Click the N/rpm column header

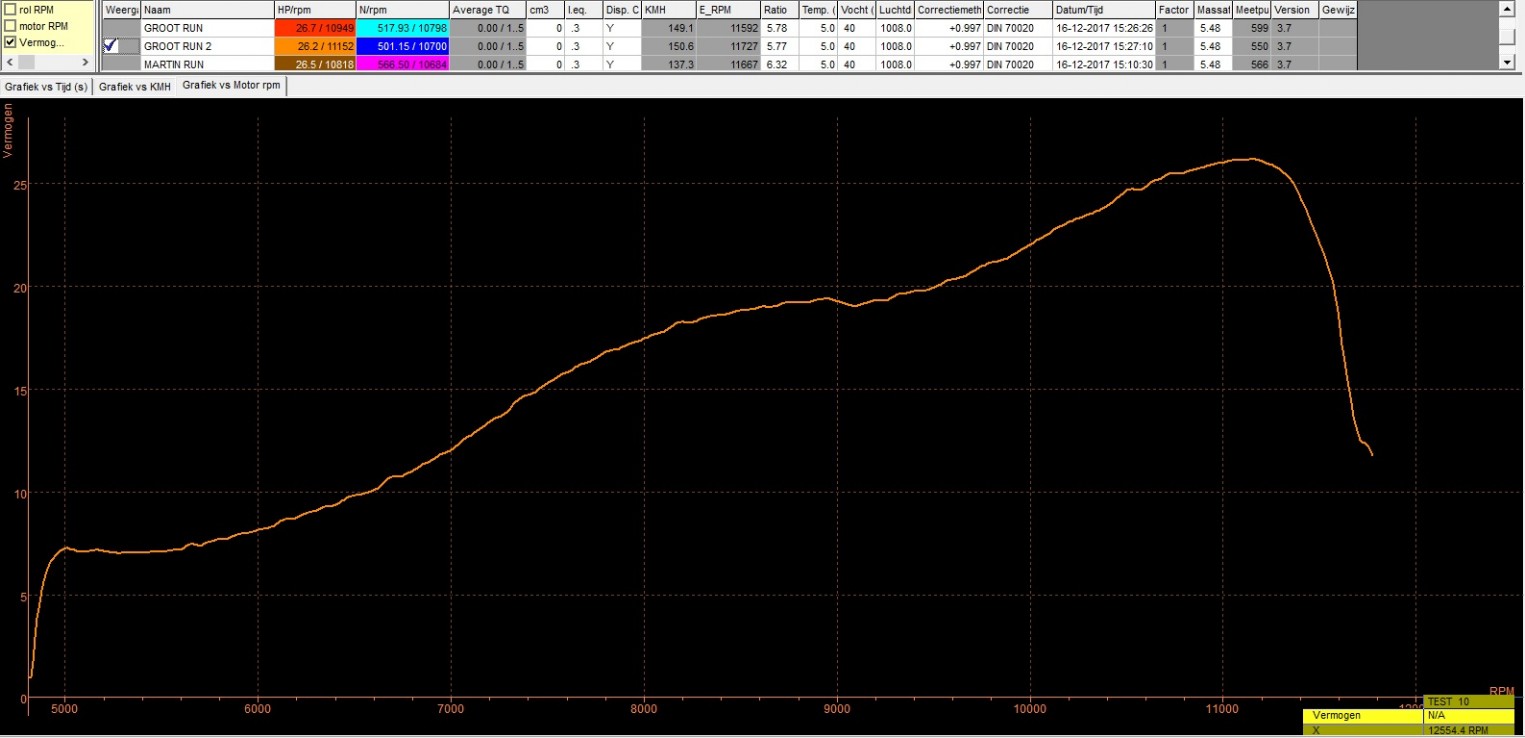(402, 9)
